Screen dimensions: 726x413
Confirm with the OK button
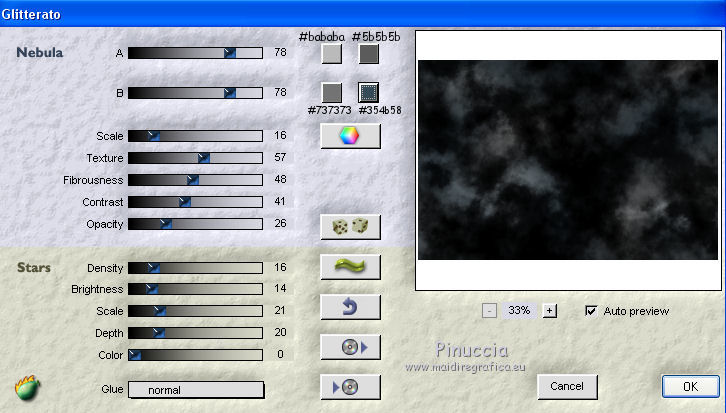click(690, 387)
